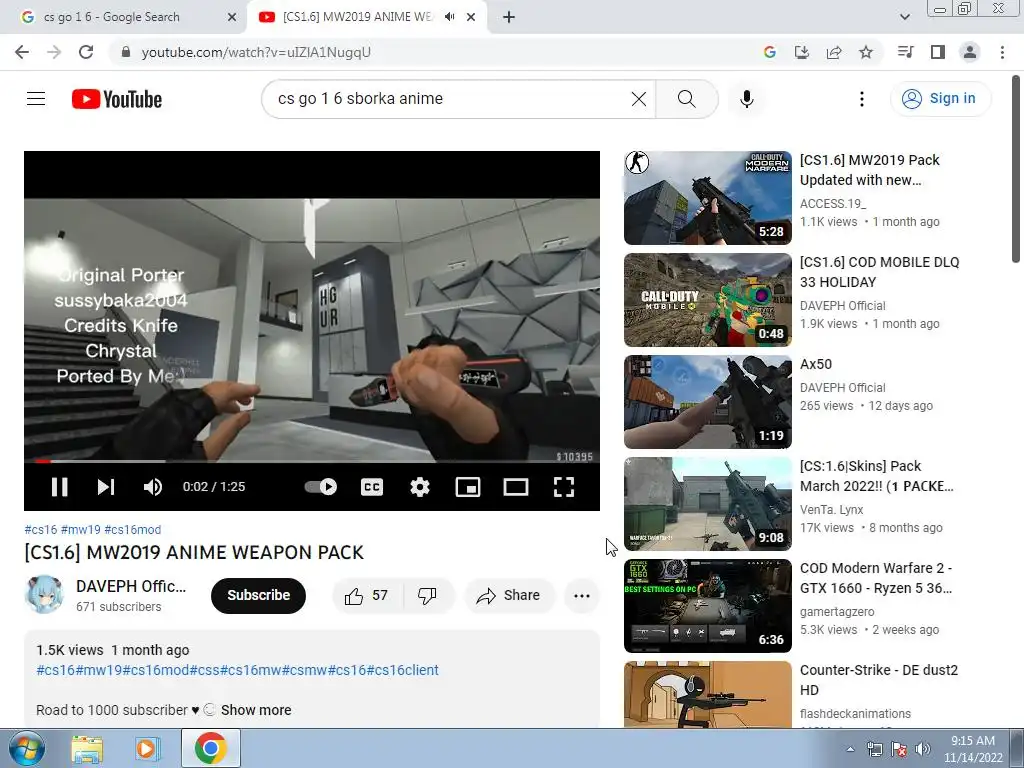Image resolution: width=1024 pixels, height=768 pixels.
Task: Open a new browser tab
Action: tap(509, 17)
